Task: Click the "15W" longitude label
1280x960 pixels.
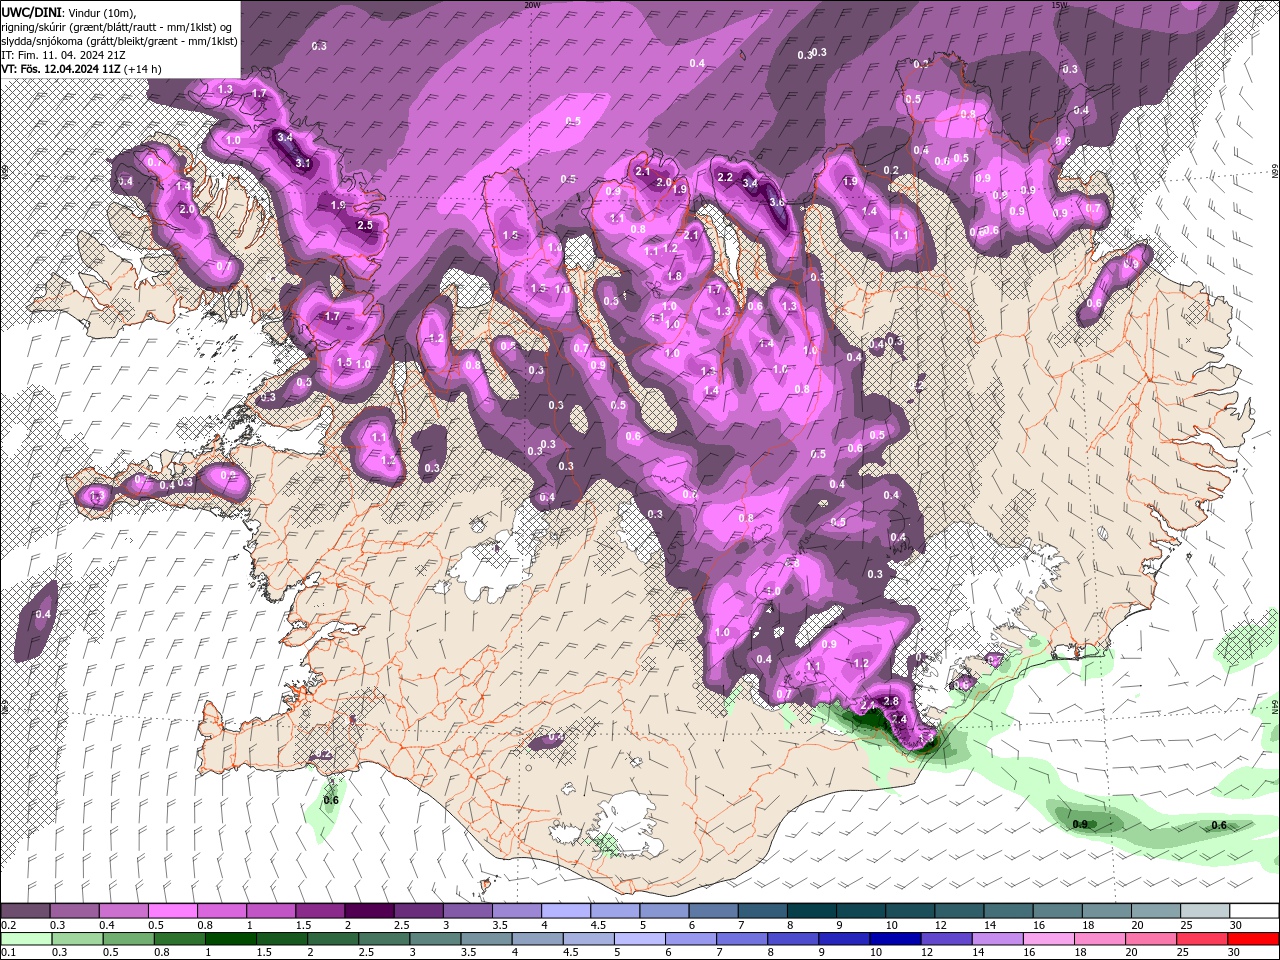Action: point(1060,5)
